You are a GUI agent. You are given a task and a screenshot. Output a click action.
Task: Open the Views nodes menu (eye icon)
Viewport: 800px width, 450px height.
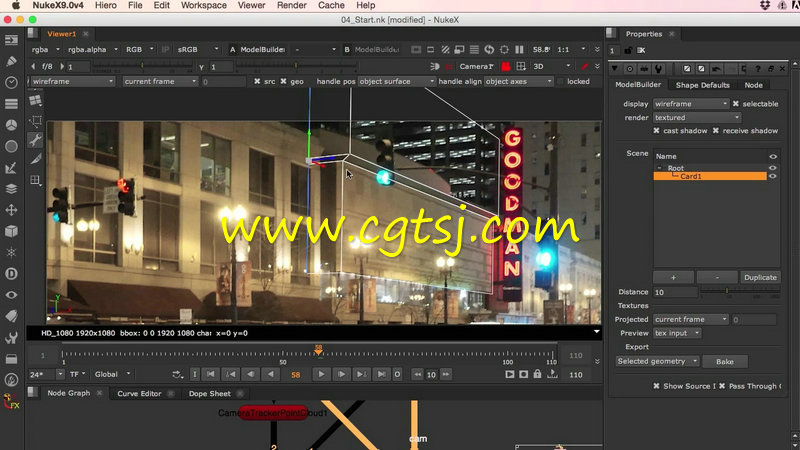tap(11, 295)
